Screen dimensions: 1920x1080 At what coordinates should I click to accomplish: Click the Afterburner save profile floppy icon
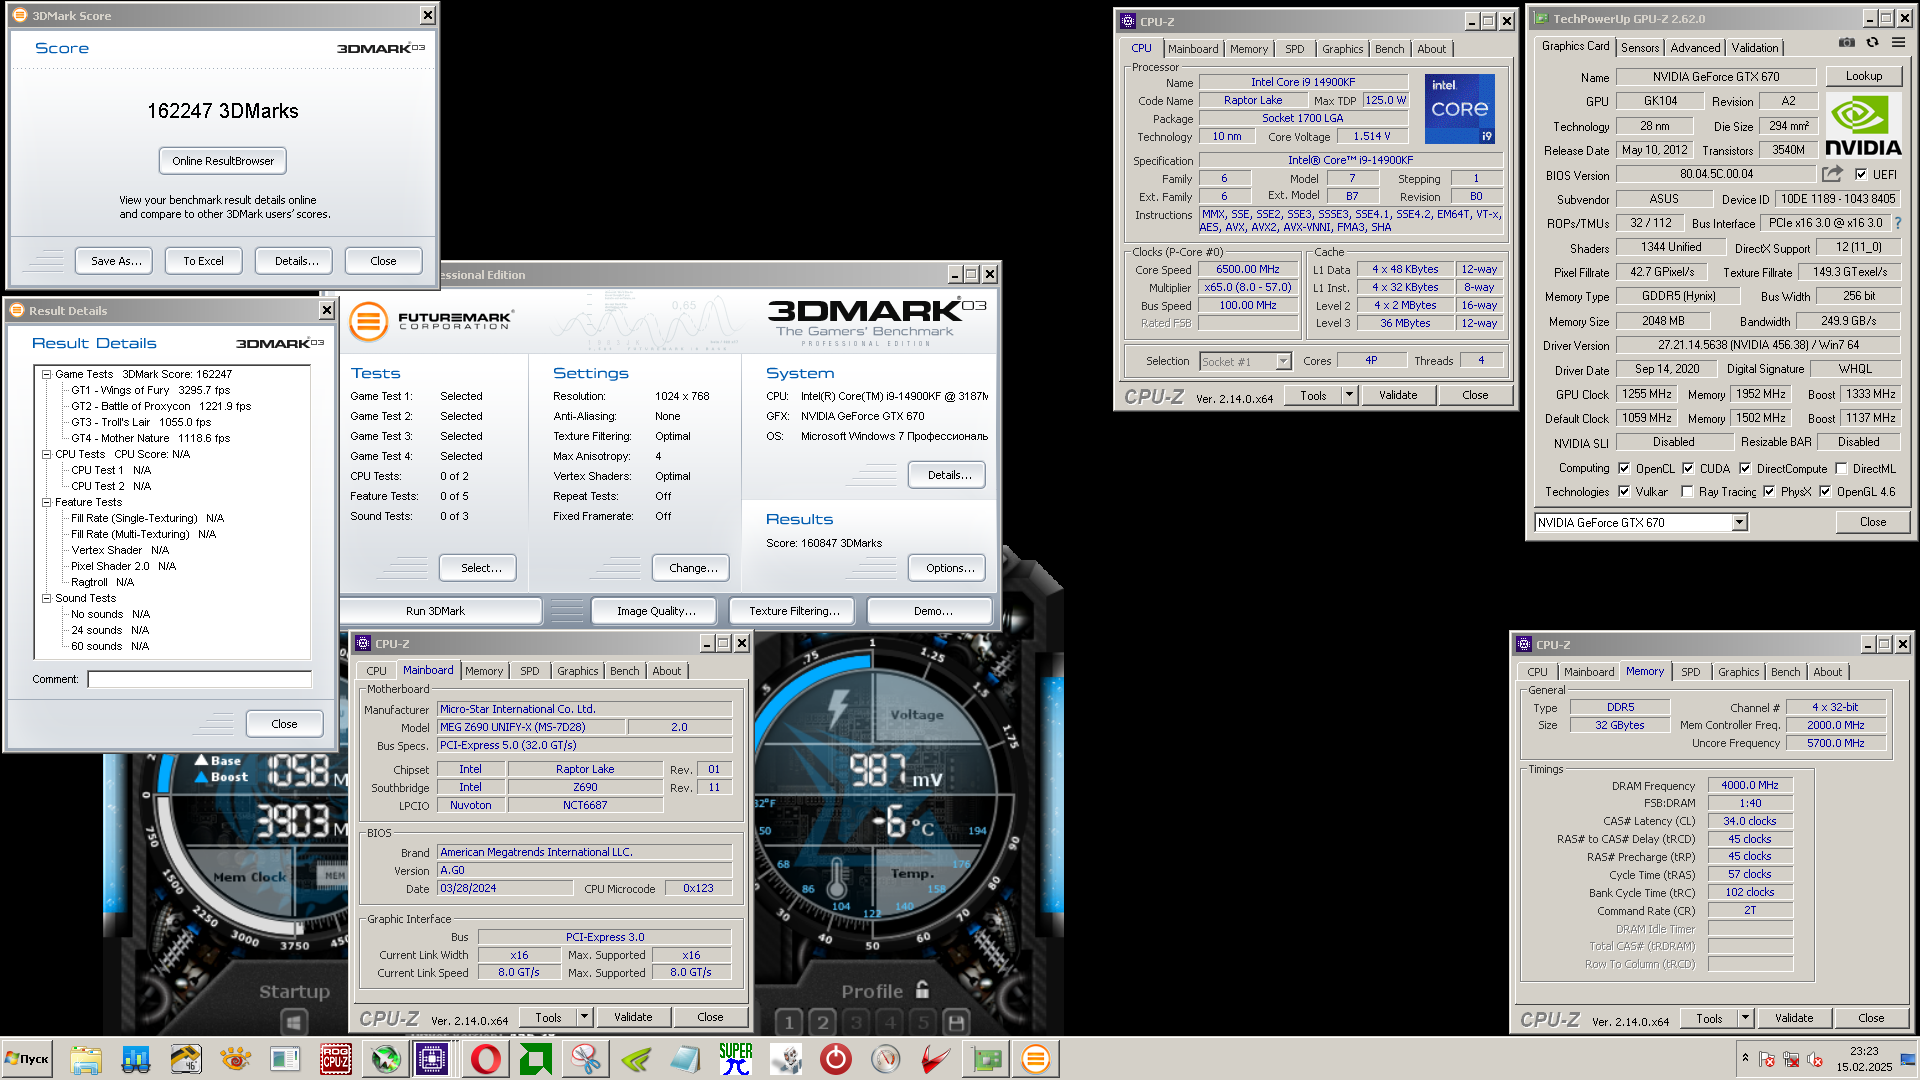pos(956,1022)
